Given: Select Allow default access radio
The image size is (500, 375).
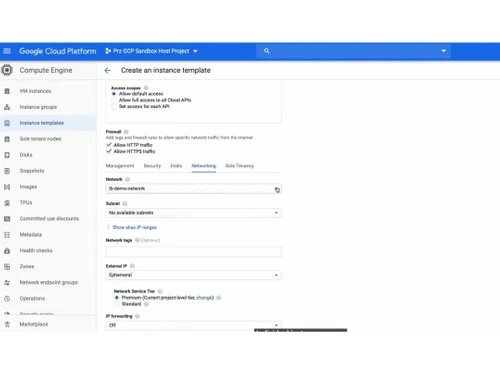Looking at the screenshot, I should pos(114,94).
